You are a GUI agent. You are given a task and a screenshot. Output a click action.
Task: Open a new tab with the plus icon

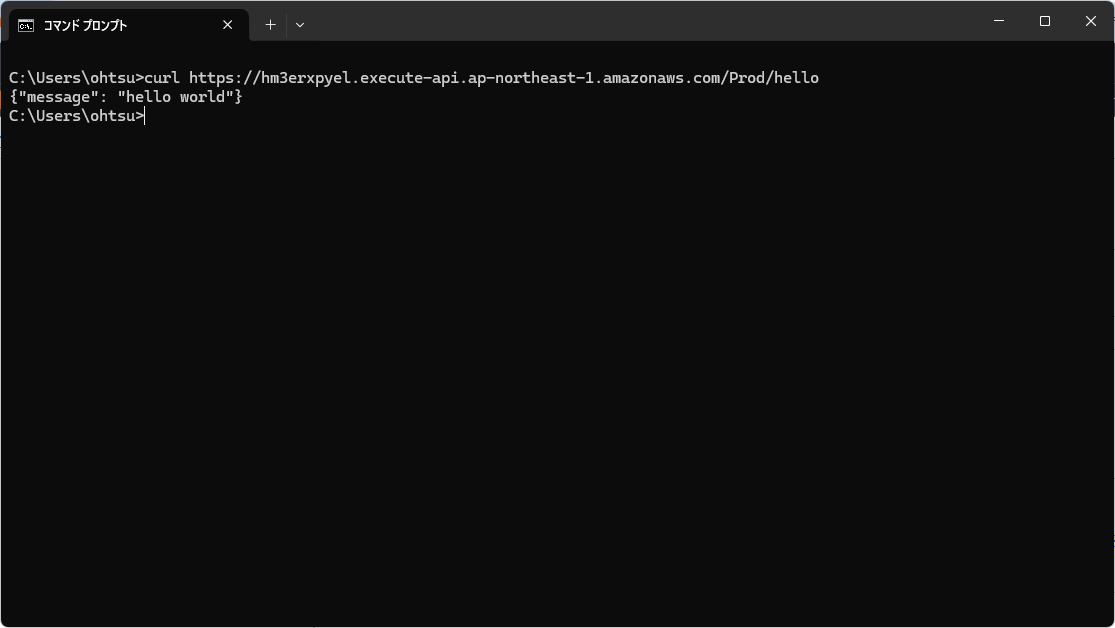[269, 24]
